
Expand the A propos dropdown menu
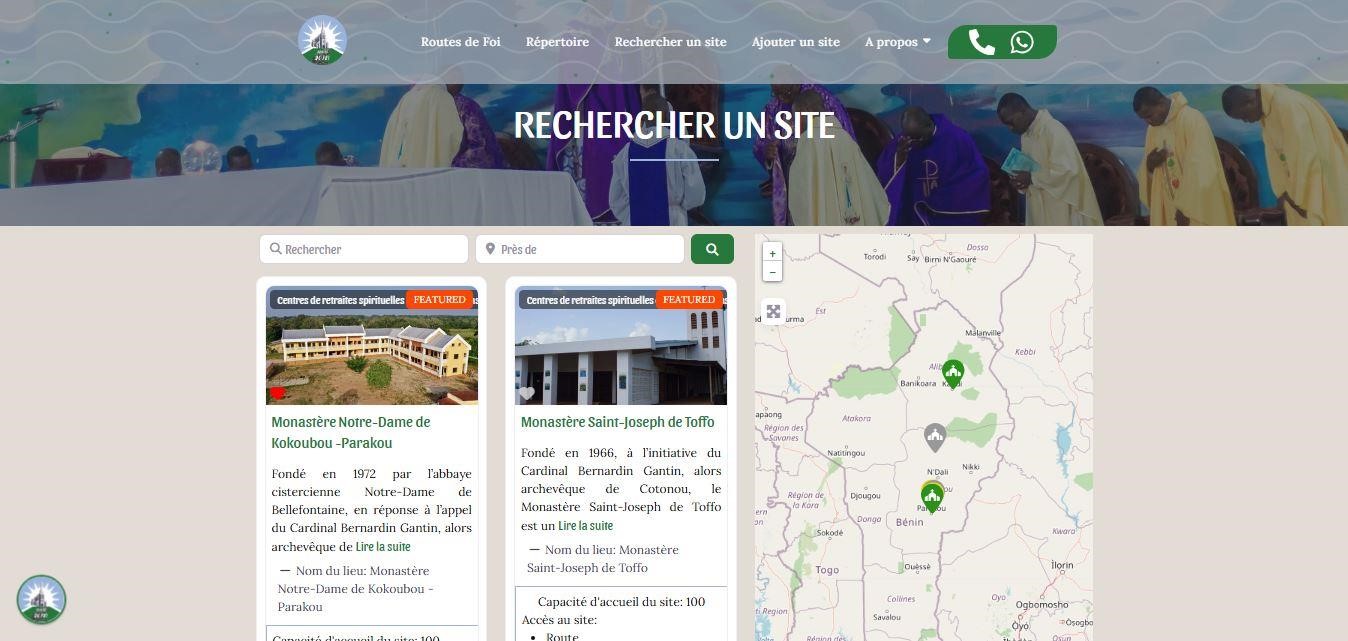[897, 42]
